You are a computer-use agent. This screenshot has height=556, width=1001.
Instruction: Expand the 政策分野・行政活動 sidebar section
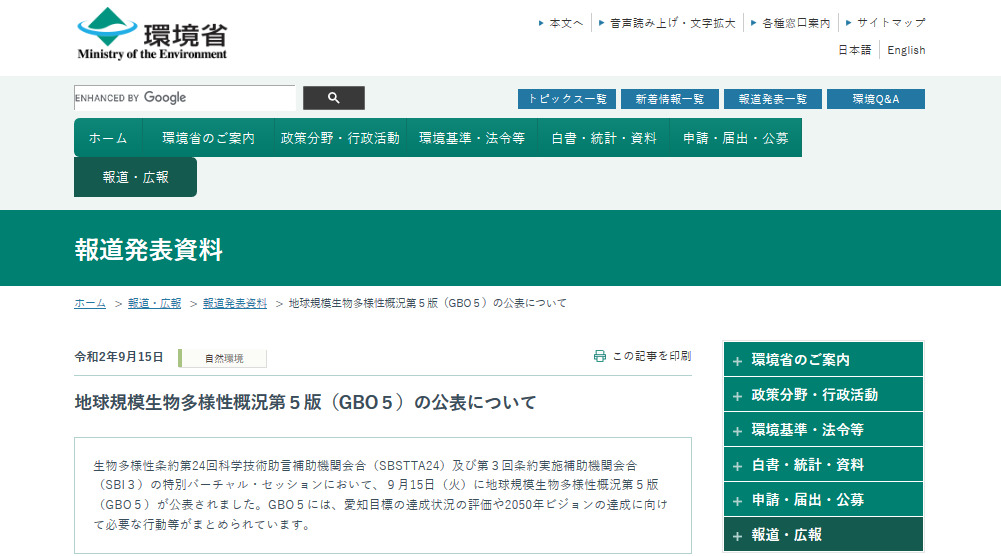coord(737,395)
